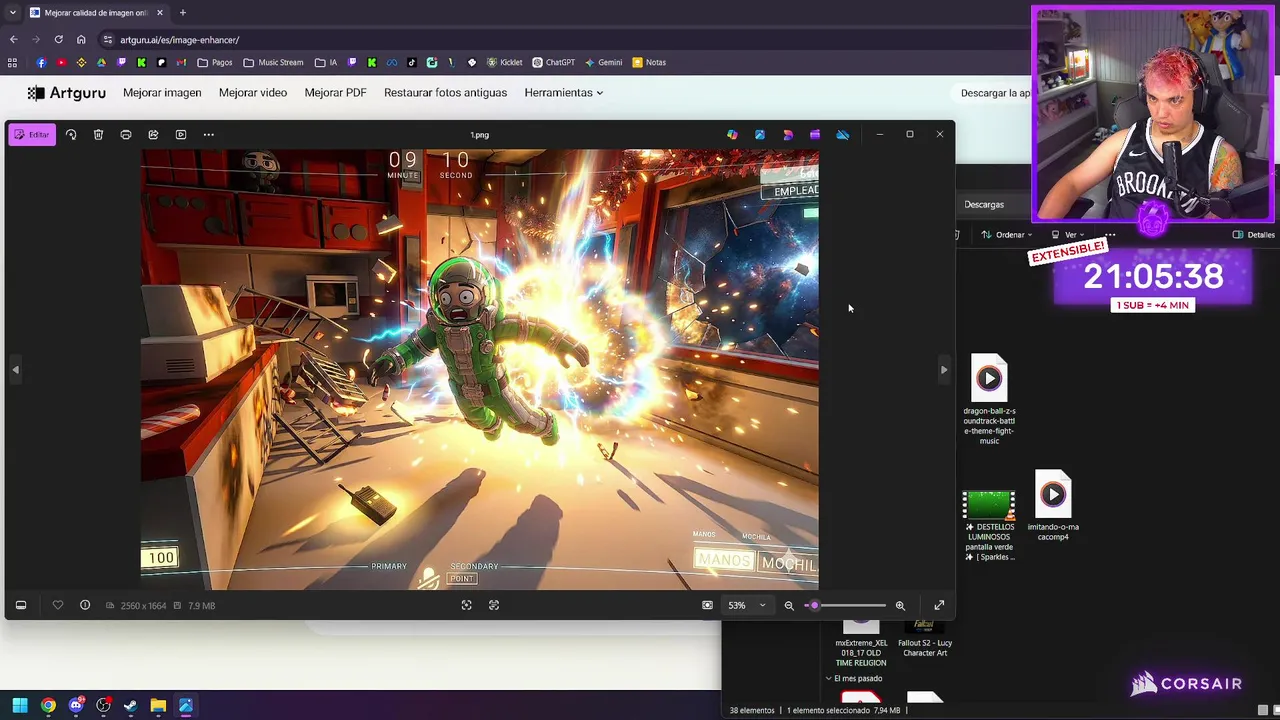Open Discord from taskbar

pyautogui.click(x=76, y=706)
